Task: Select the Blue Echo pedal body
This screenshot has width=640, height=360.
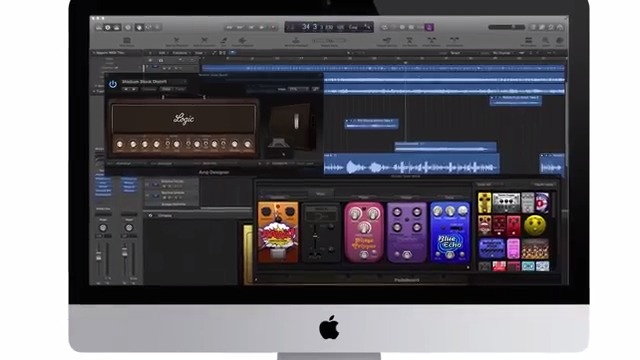Action: pyautogui.click(x=450, y=232)
